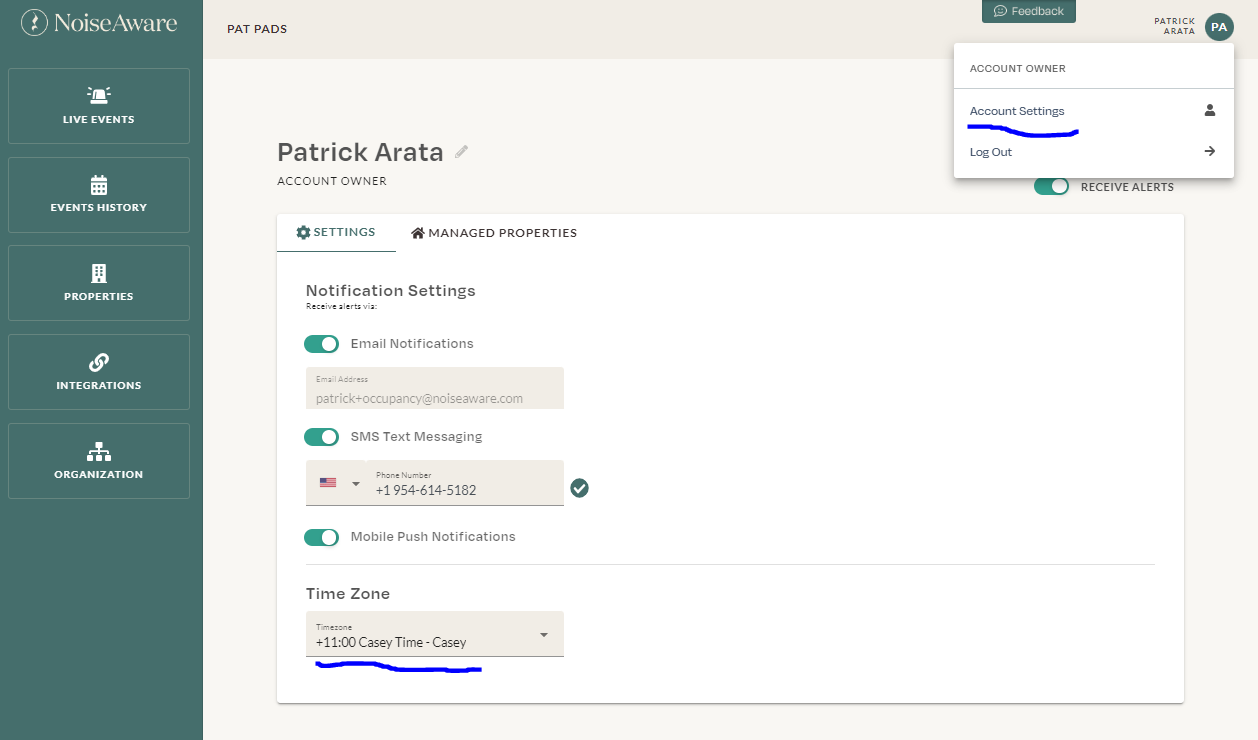This screenshot has height=740, width=1258.
Task: Toggle Mobile Push Notifications
Action: 322,537
